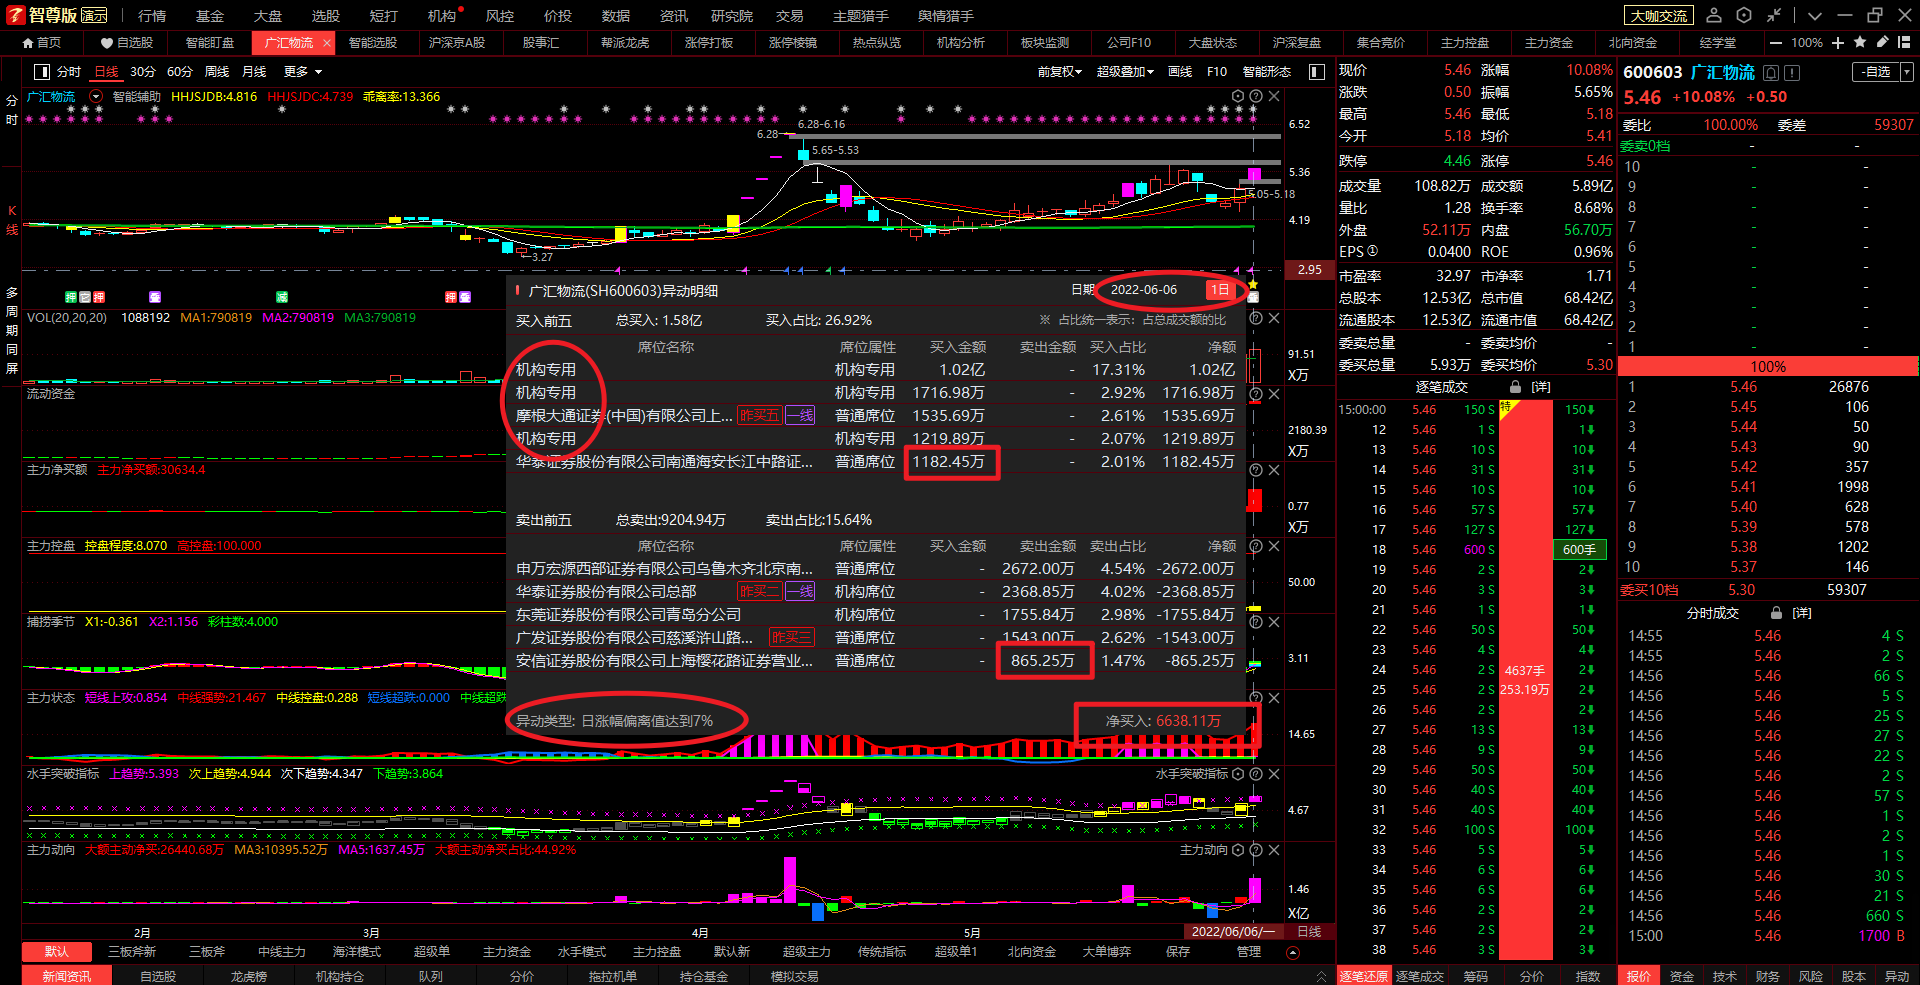Open F10 company info
Image resolution: width=1920 pixels, height=985 pixels.
pos(1217,72)
